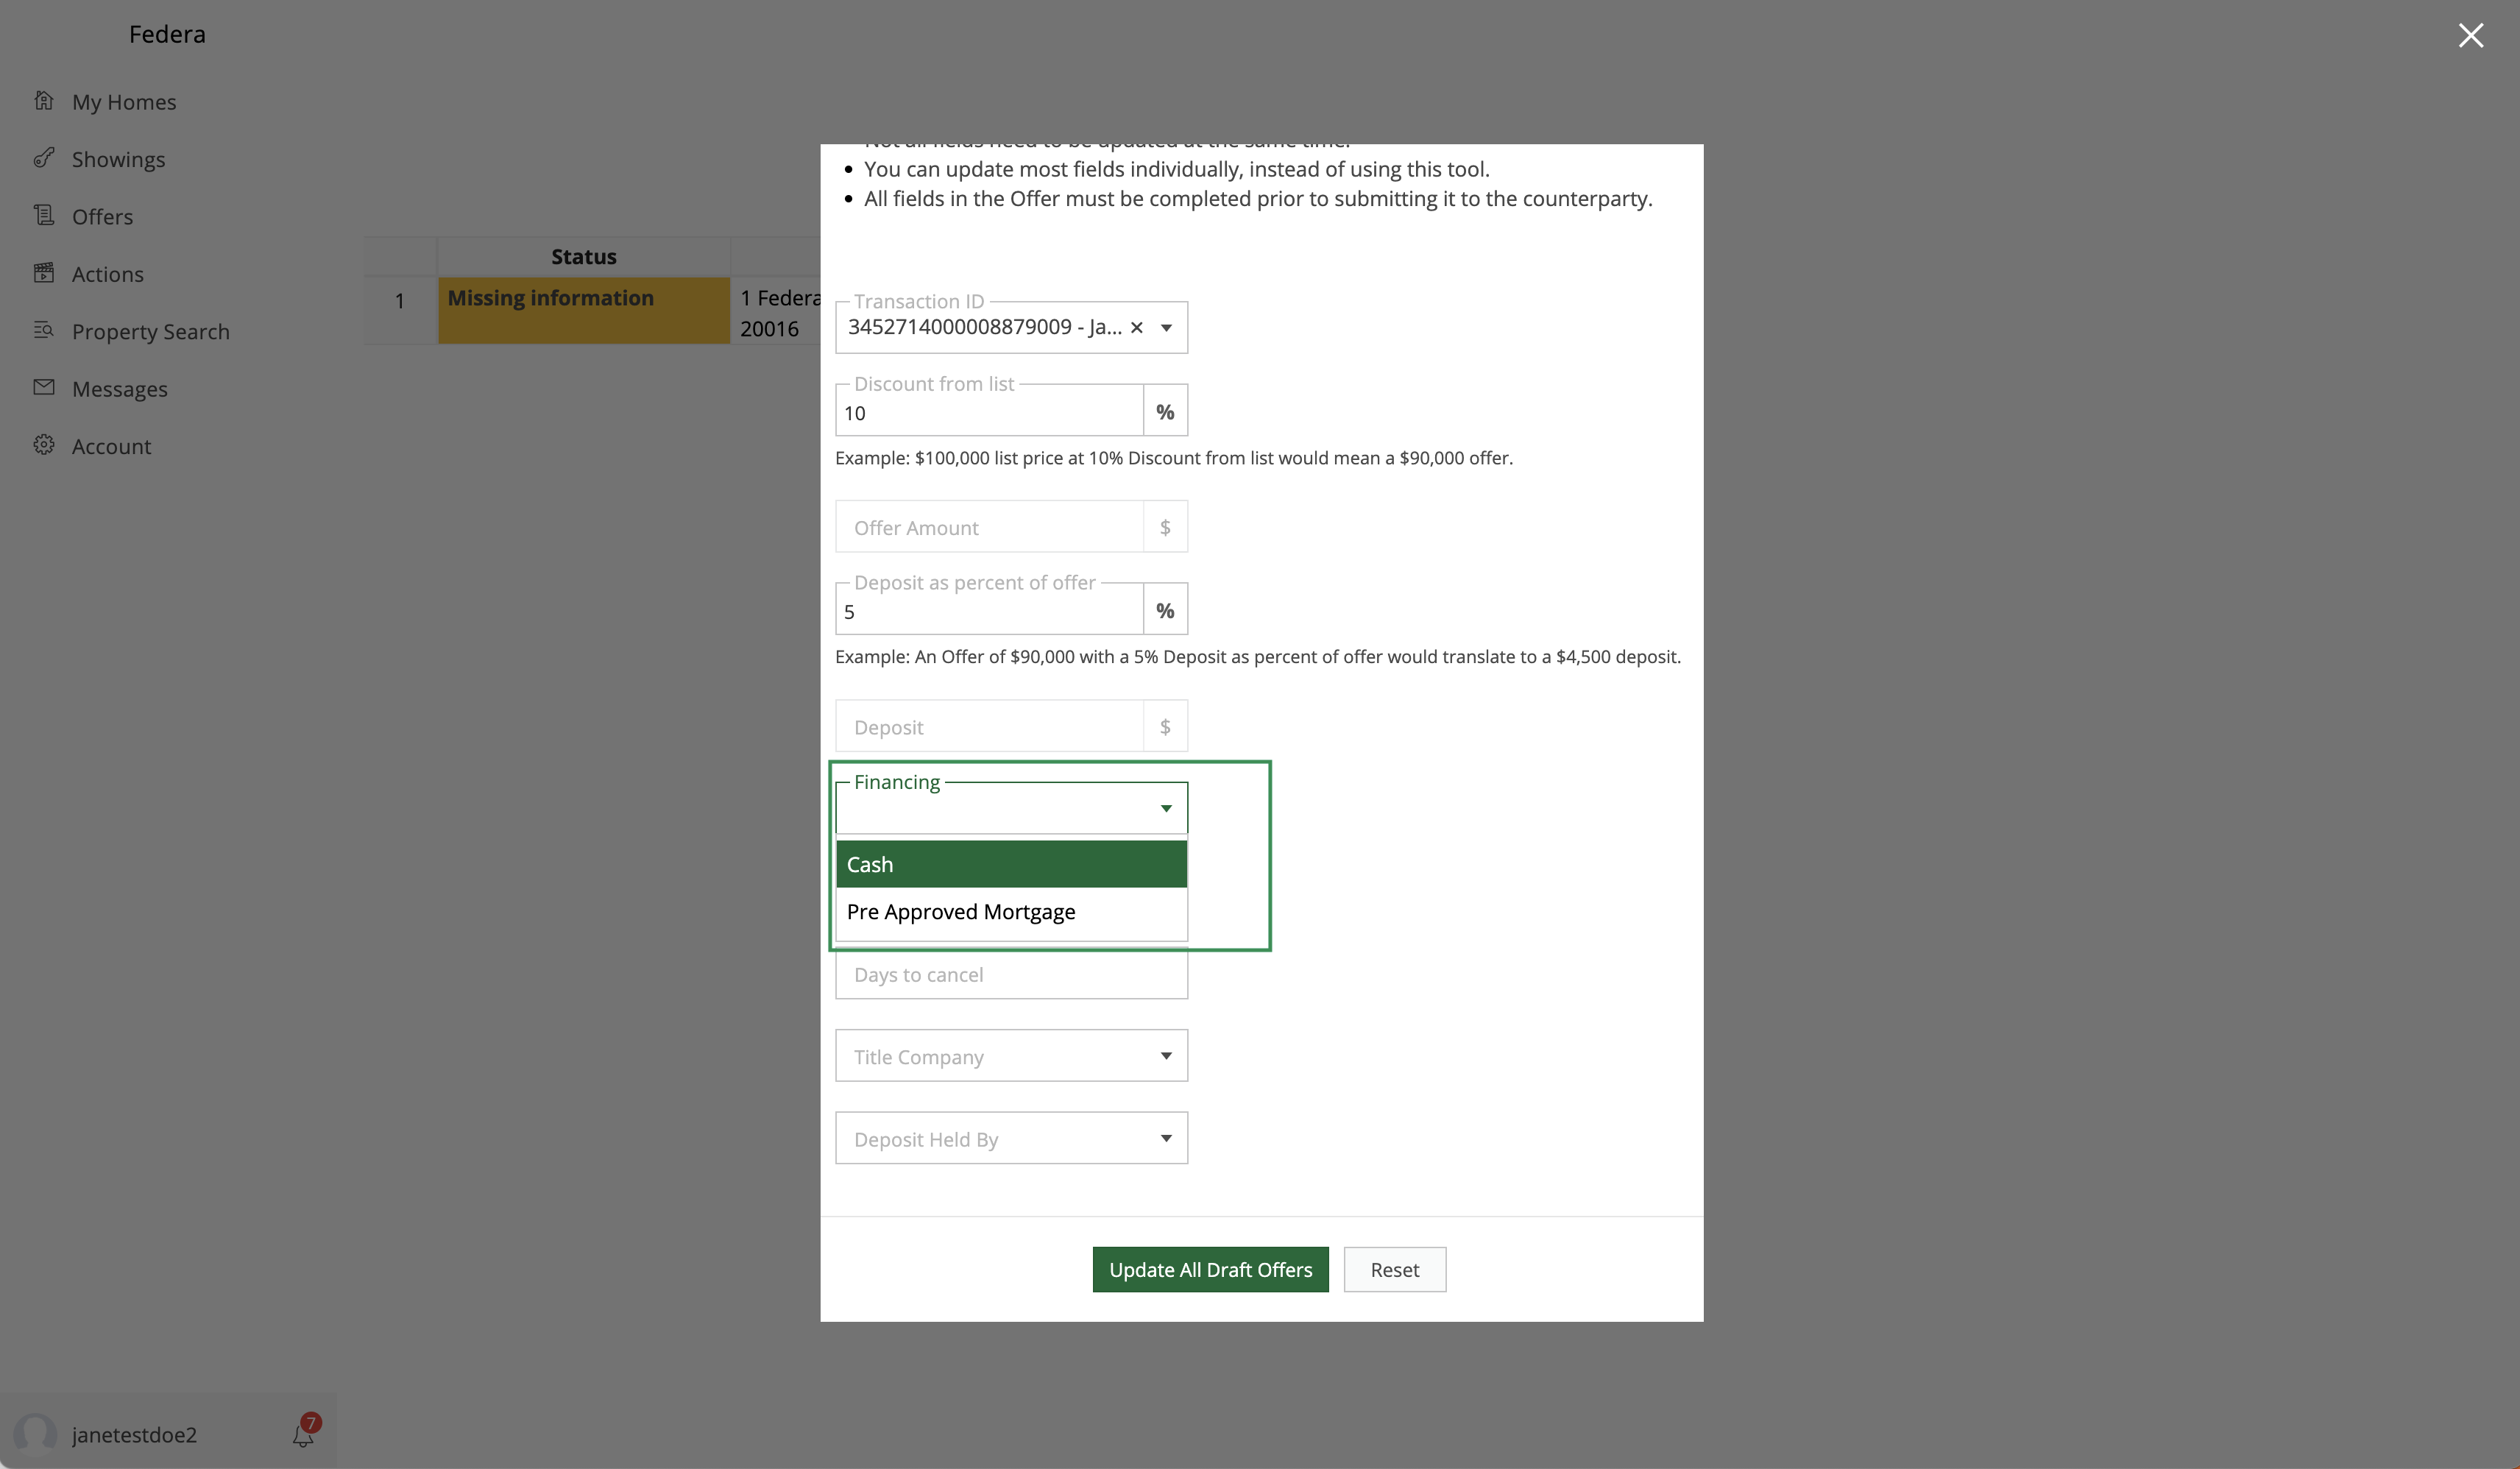Click janetestdoe2 username
Image resolution: width=2520 pixels, height=1469 pixels.
point(134,1434)
